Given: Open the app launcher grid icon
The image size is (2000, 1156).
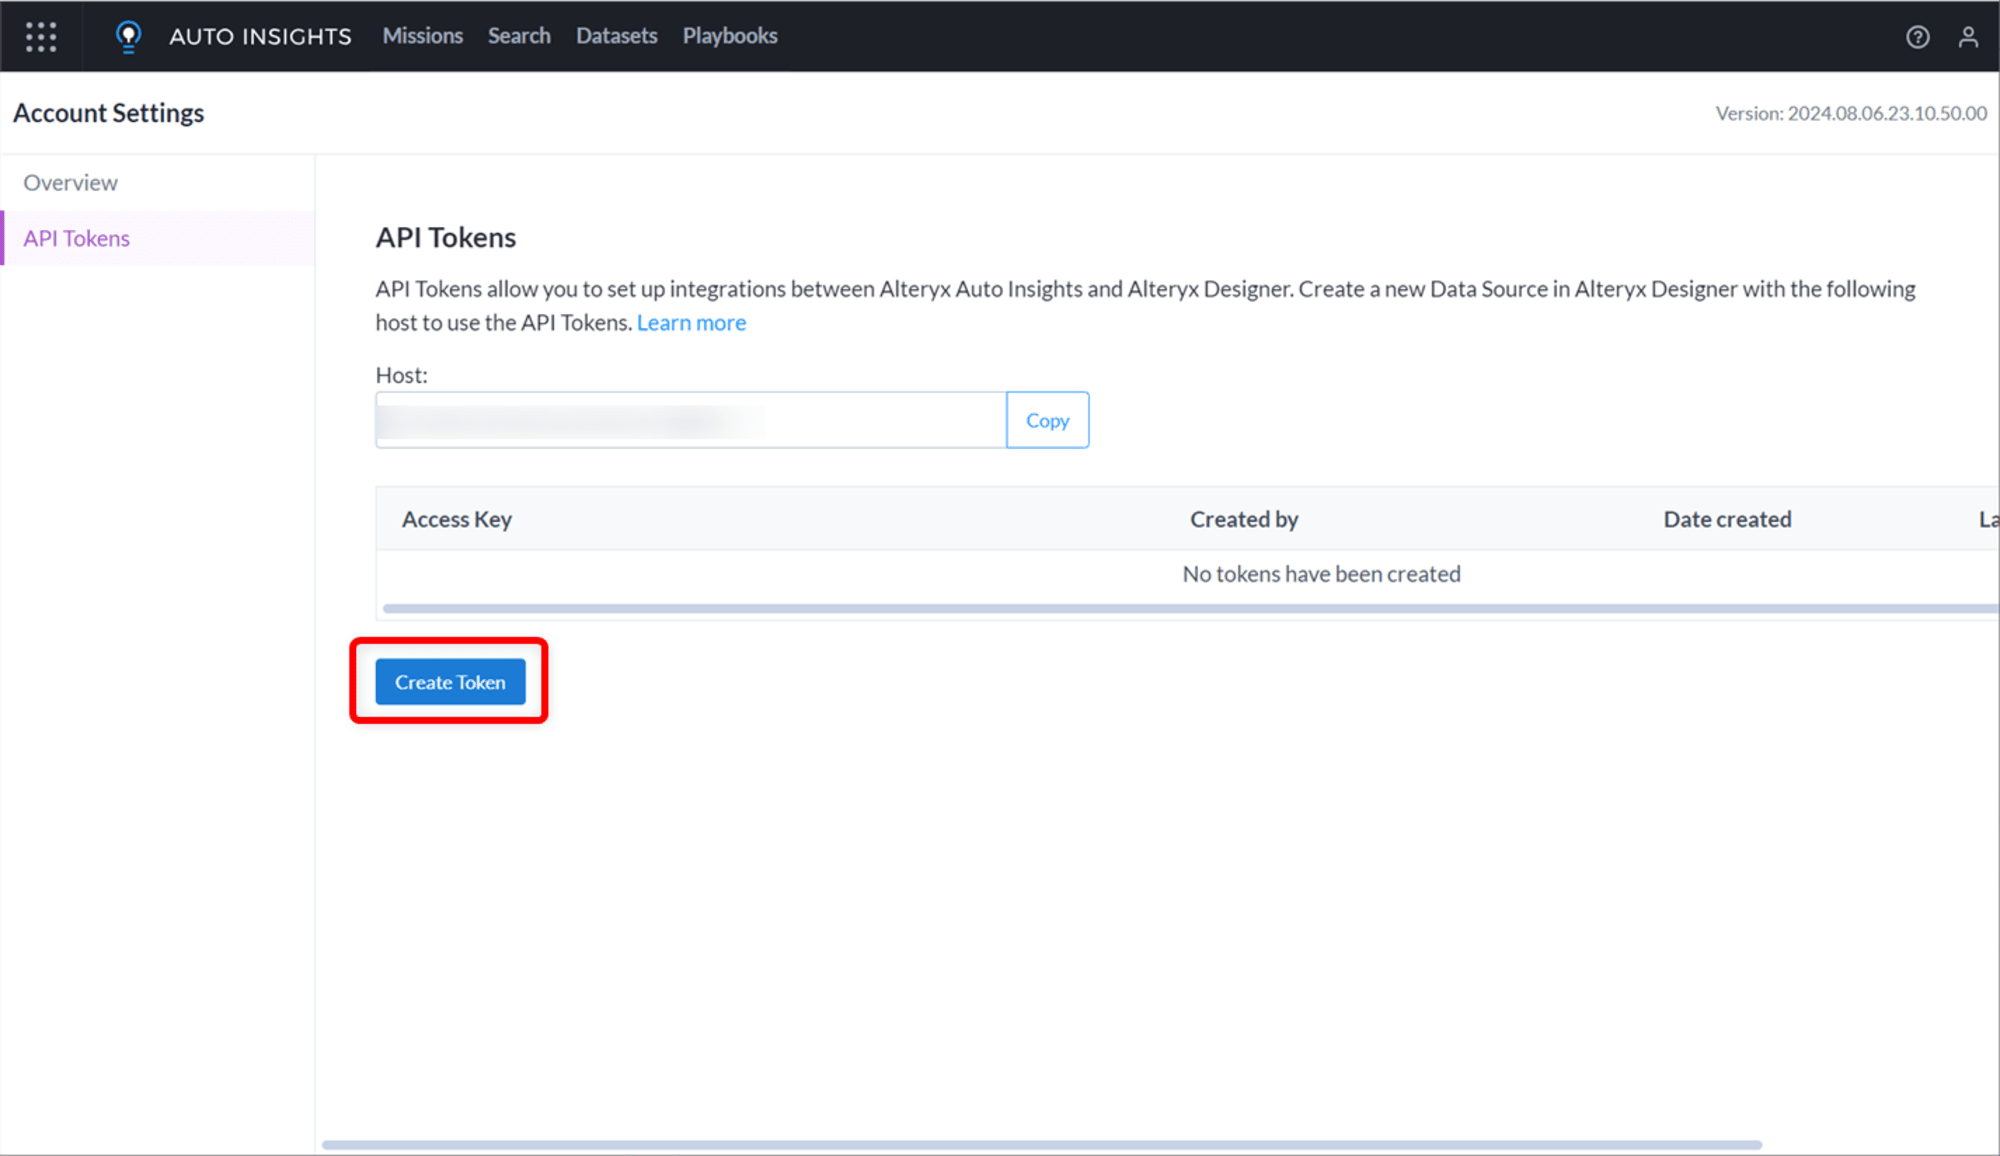Looking at the screenshot, I should [x=41, y=37].
